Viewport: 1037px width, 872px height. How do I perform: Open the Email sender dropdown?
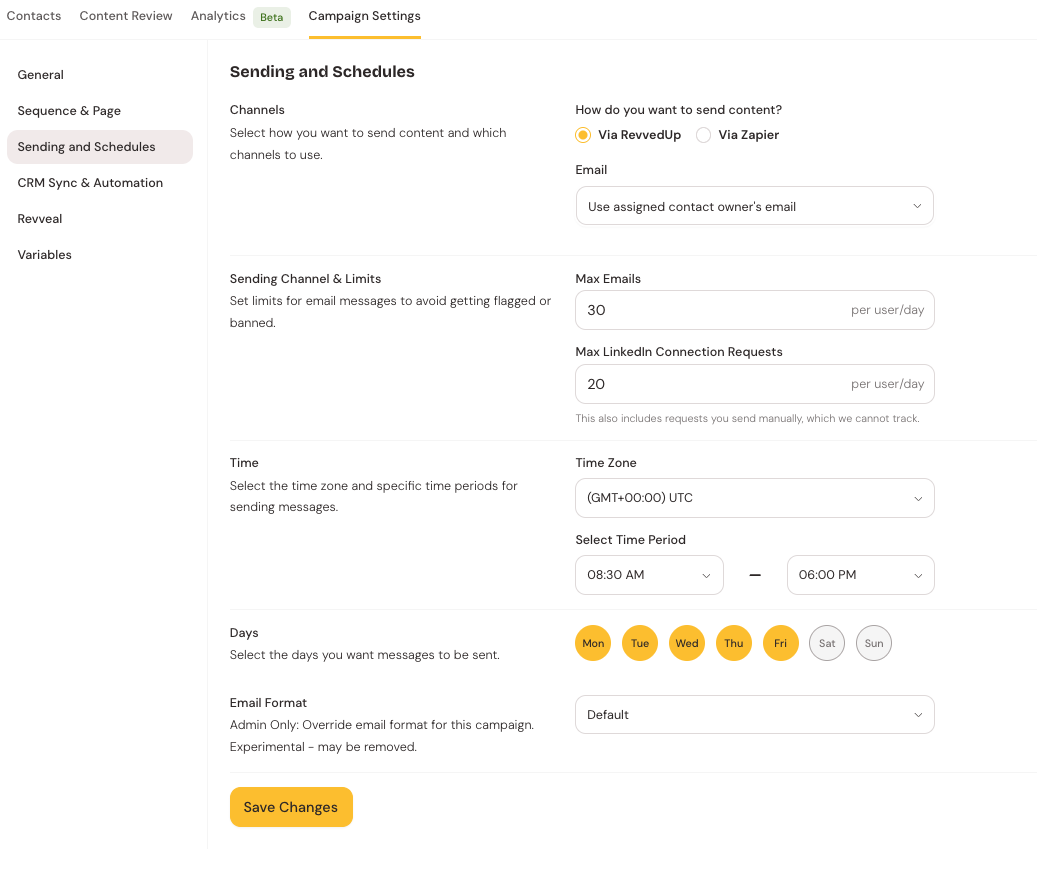coord(754,206)
